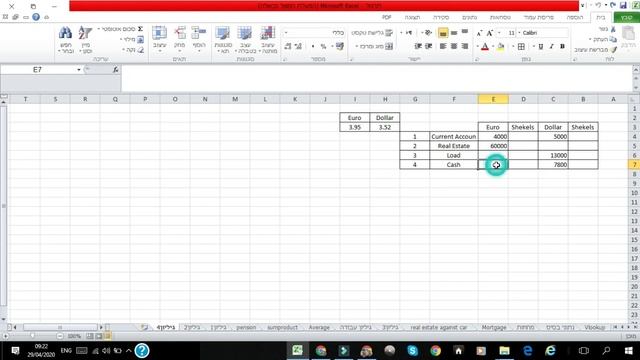Toggle Italic formatting

[x=551, y=47]
